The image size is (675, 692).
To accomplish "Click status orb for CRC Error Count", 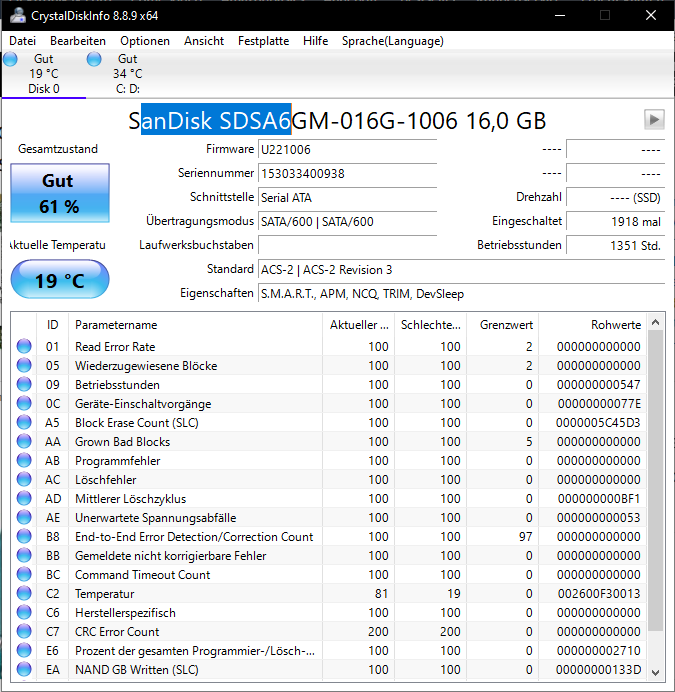I will 24,631.
